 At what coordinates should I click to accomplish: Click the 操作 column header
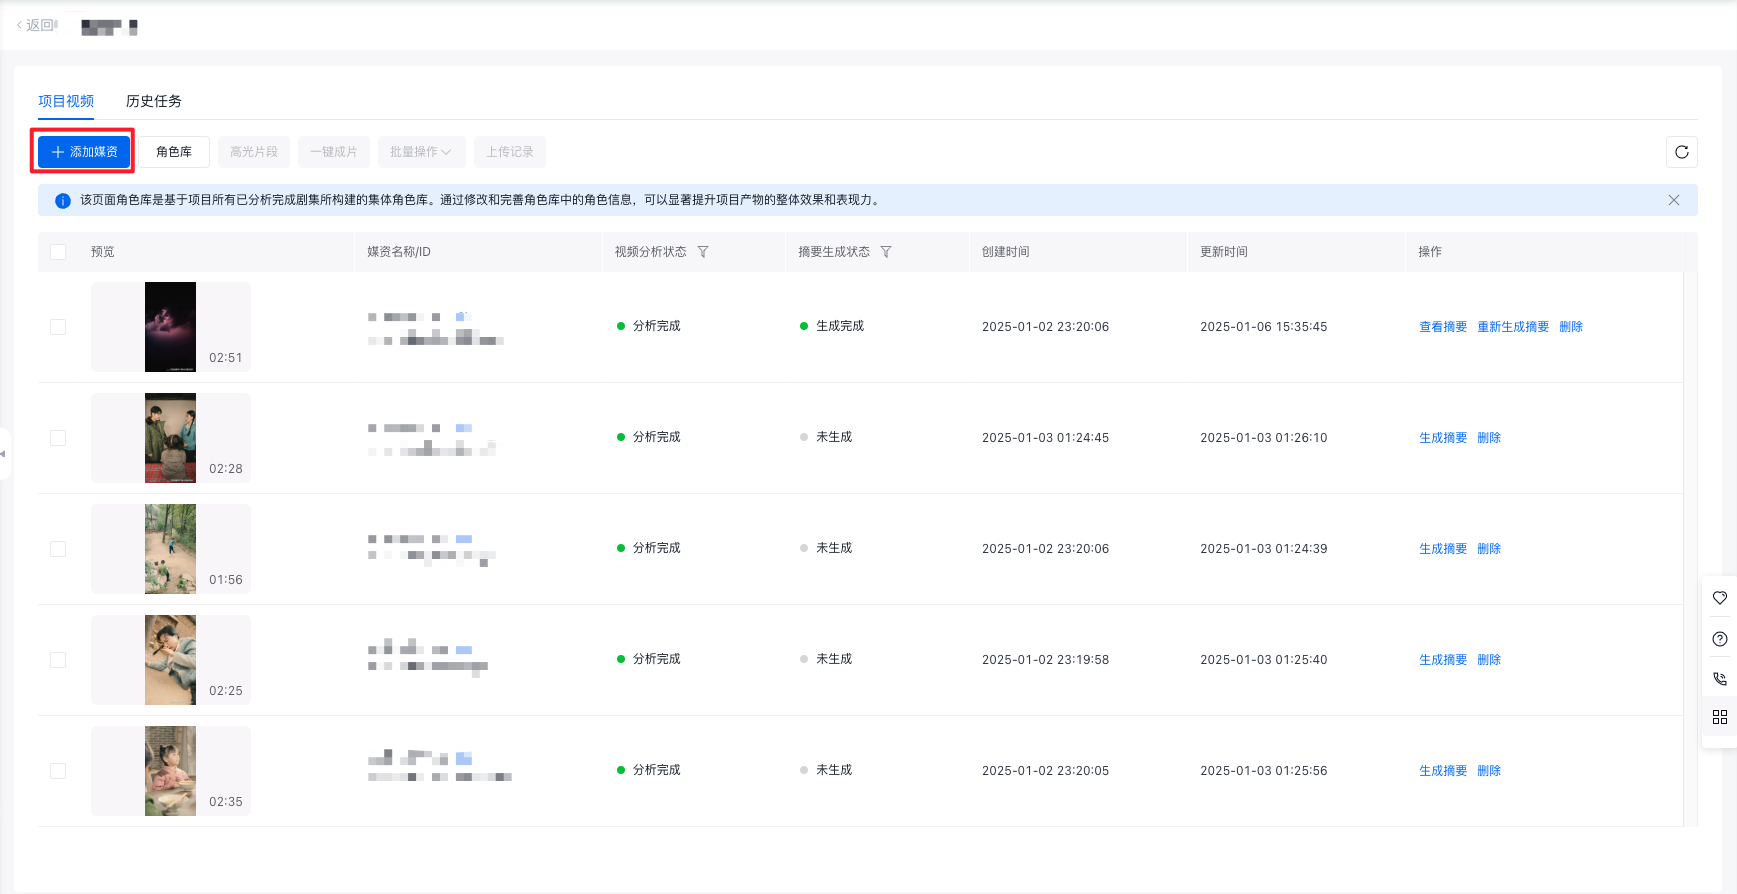click(1430, 252)
